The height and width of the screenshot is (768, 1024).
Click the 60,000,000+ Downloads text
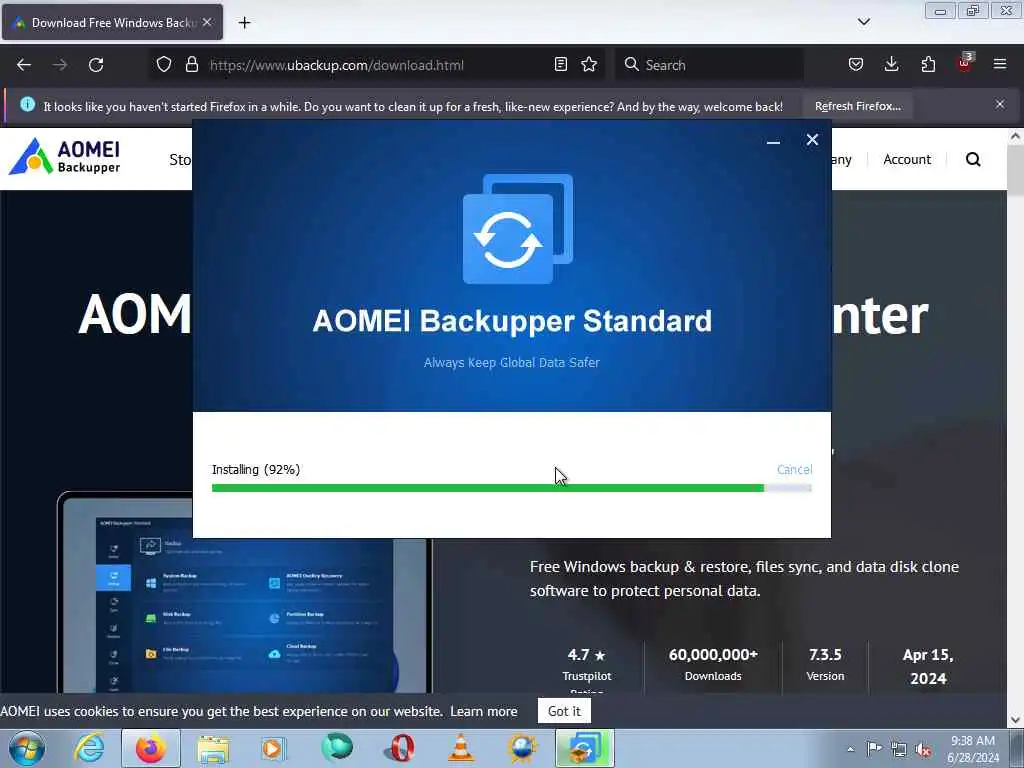(713, 665)
